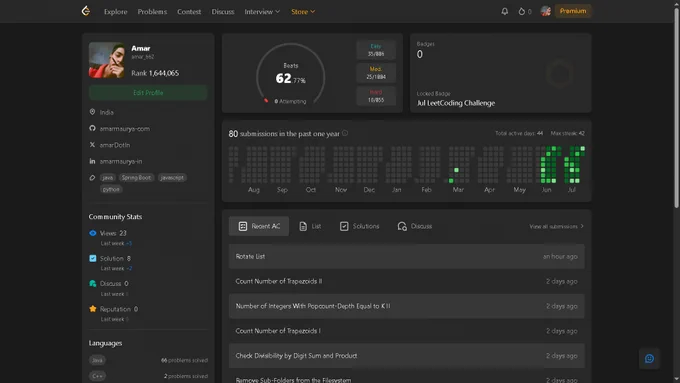Viewport: 680px width, 383px height.
Task: Open the user avatar menu
Action: (x=546, y=11)
